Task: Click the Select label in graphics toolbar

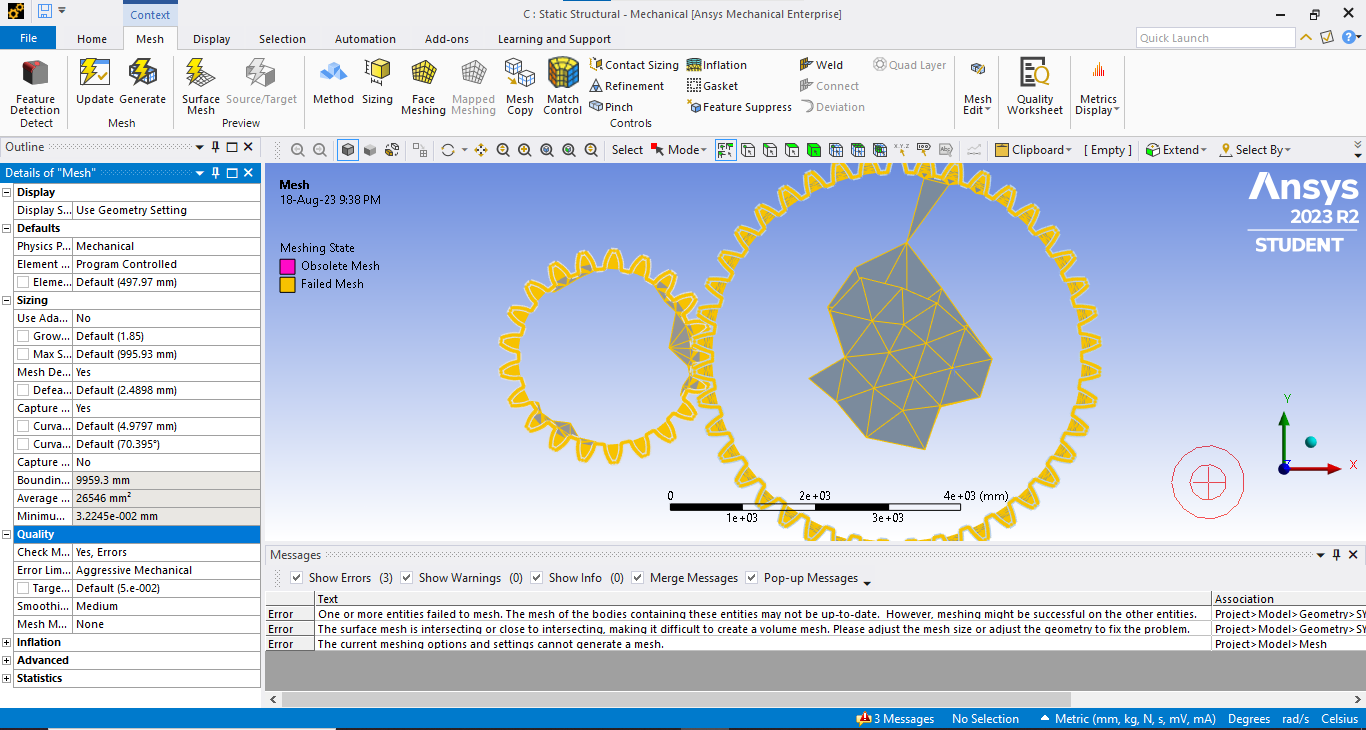Action: coord(627,150)
